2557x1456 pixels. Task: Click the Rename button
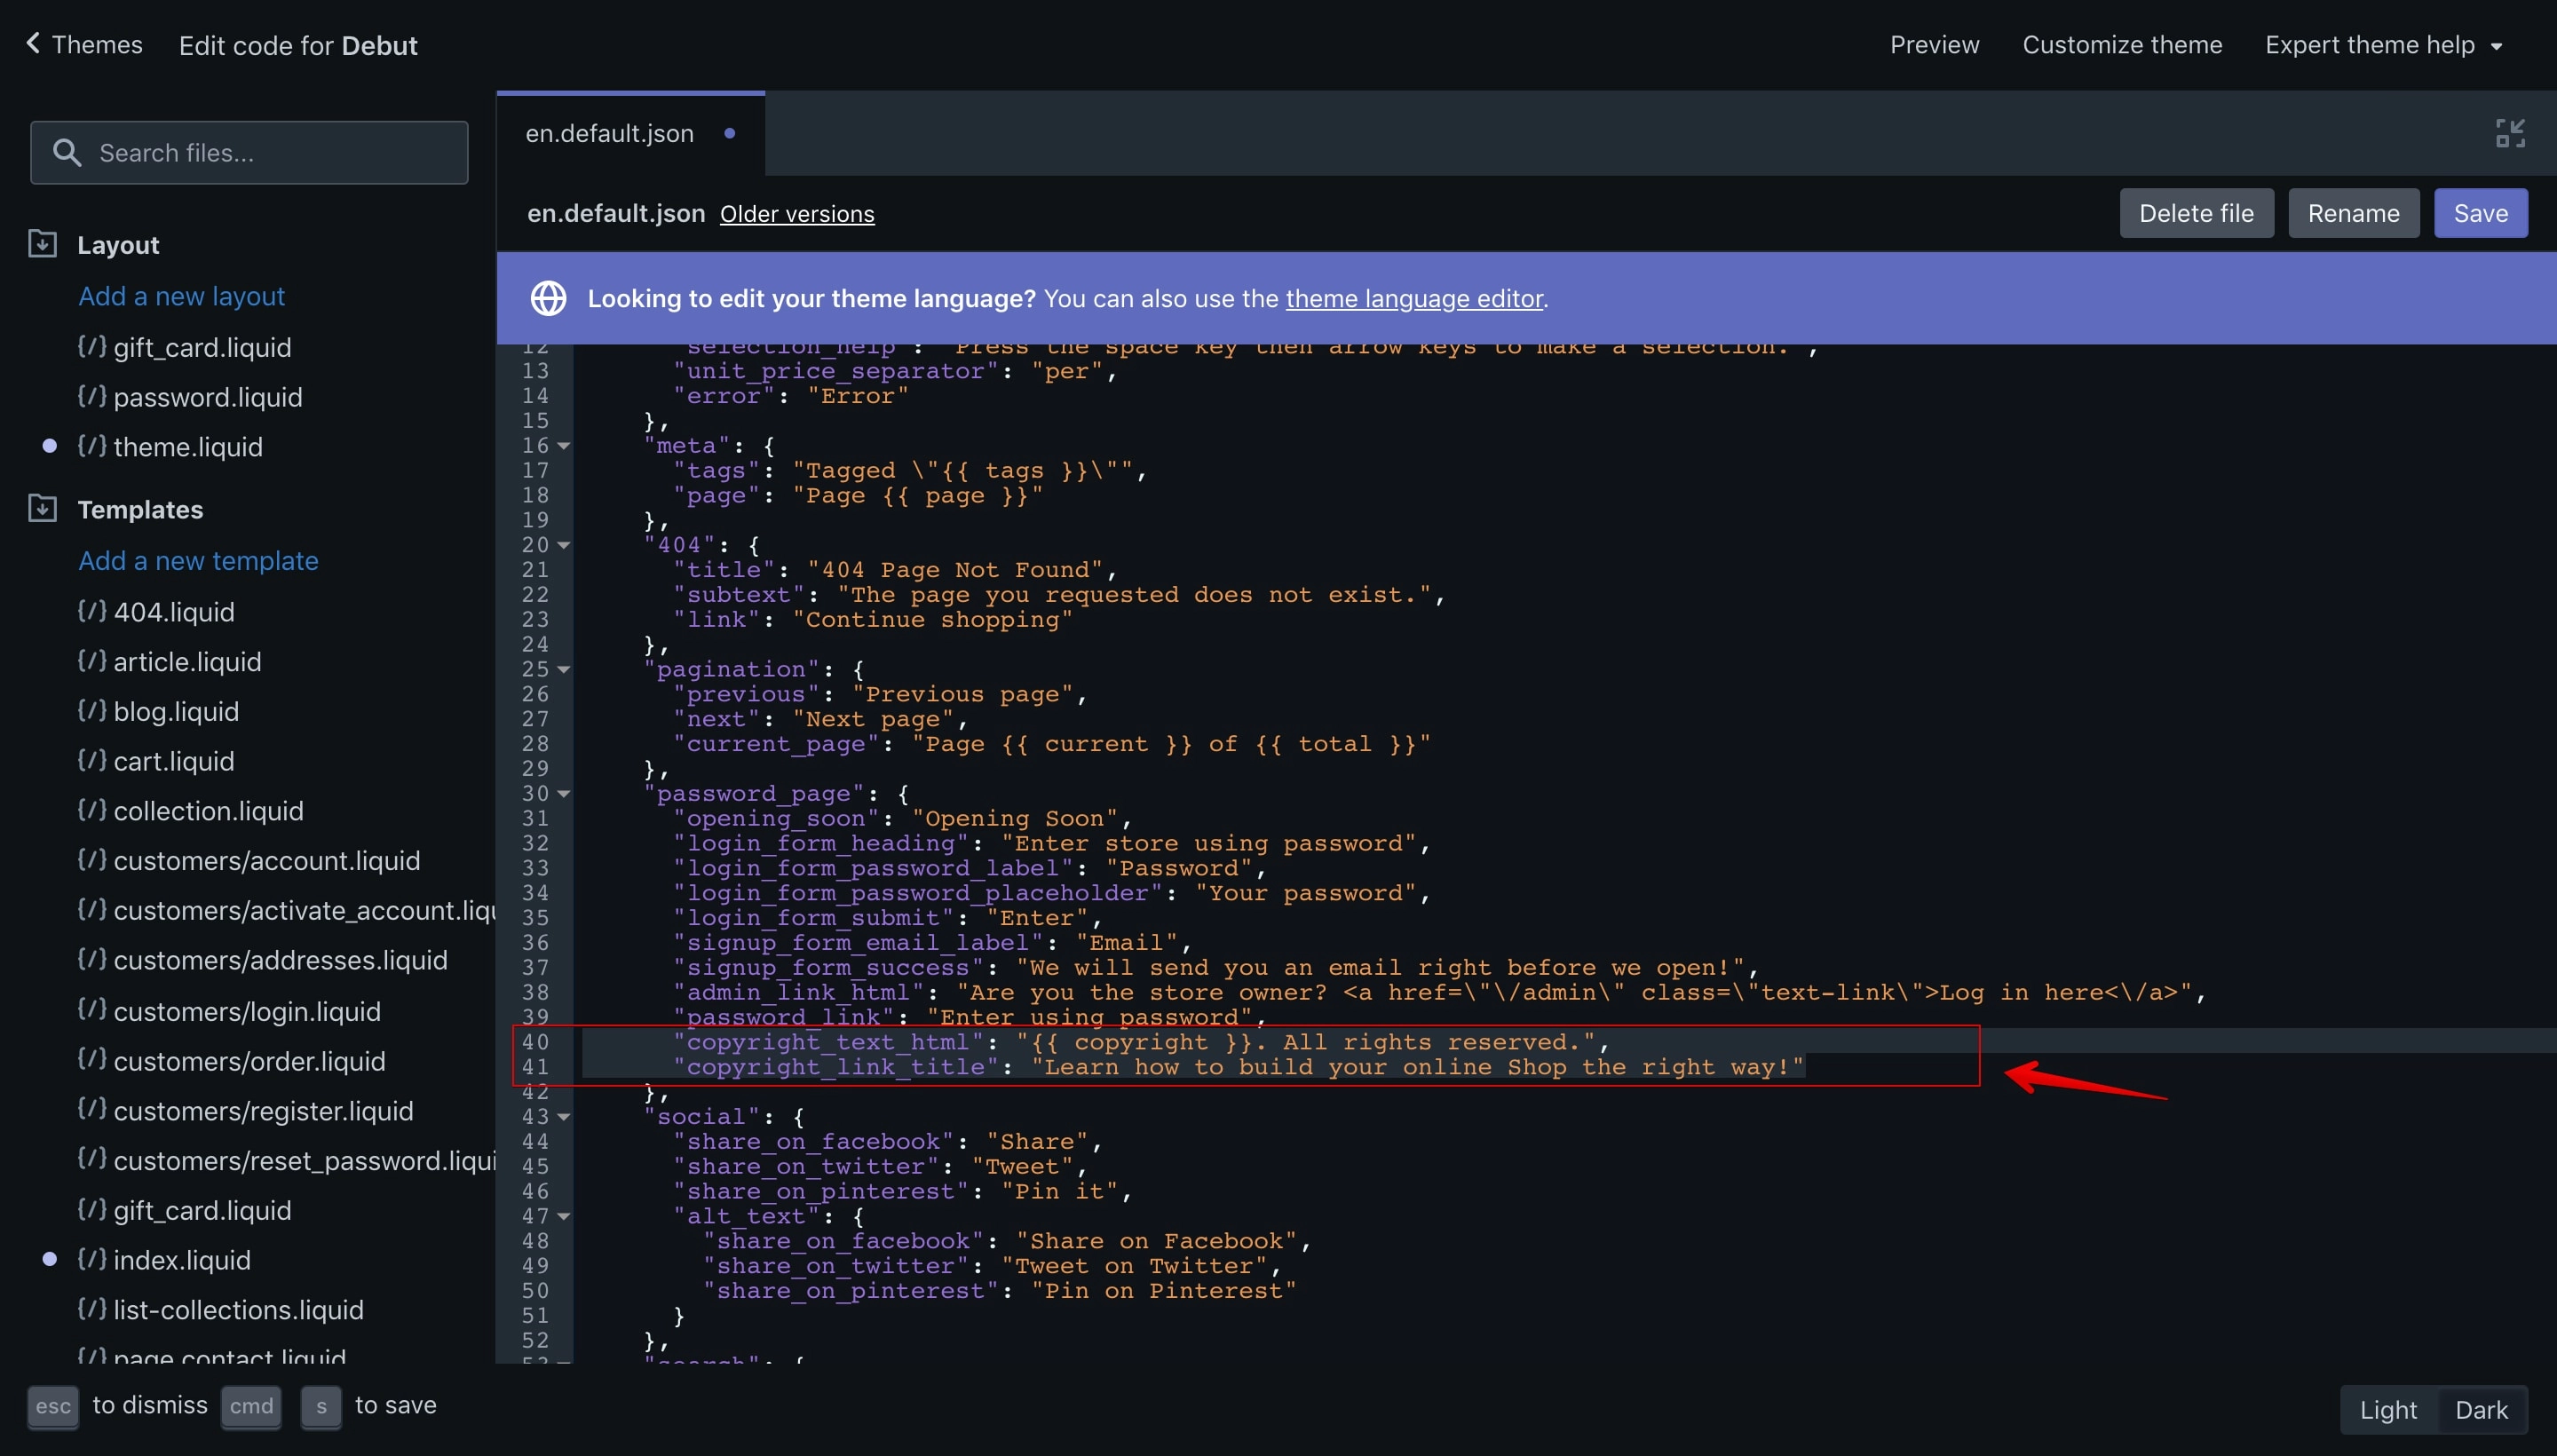[x=2353, y=213]
